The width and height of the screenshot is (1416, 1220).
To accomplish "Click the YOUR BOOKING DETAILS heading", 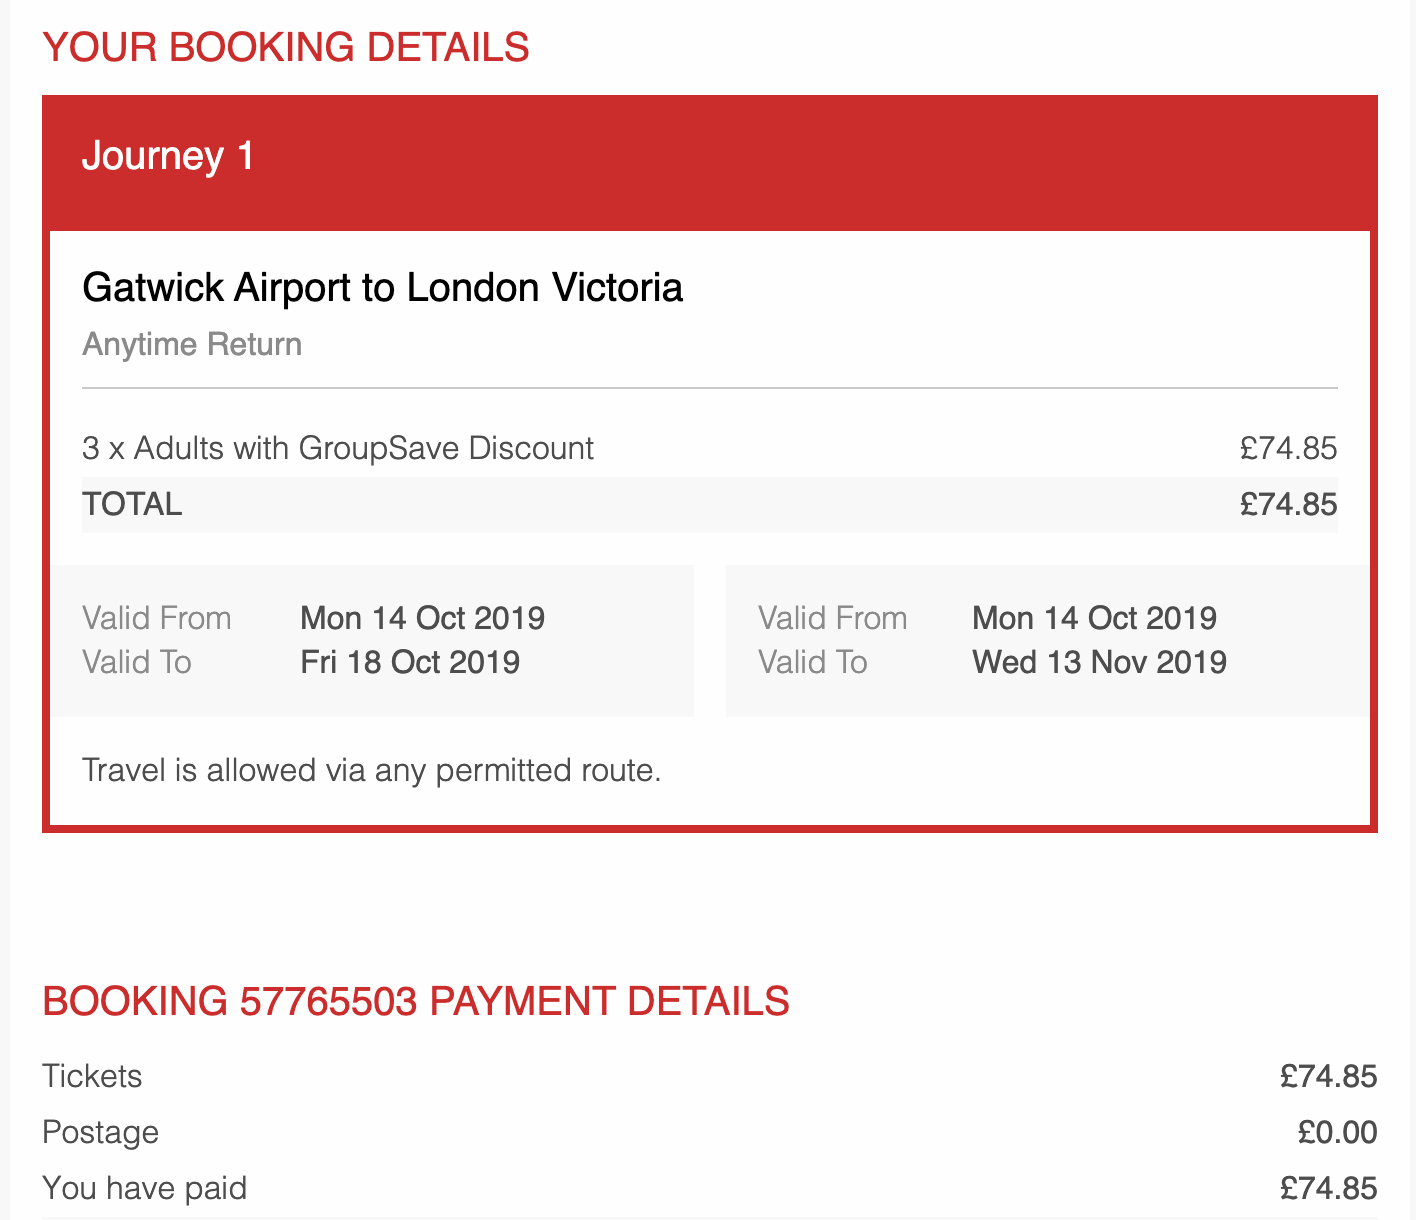I will point(286,48).
